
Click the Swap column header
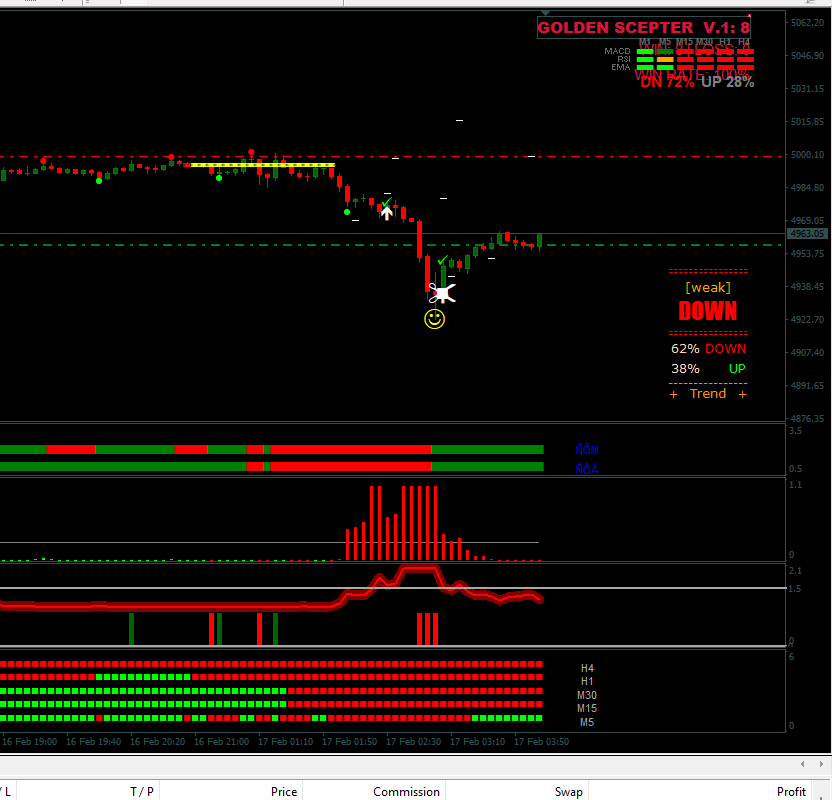pos(568,791)
